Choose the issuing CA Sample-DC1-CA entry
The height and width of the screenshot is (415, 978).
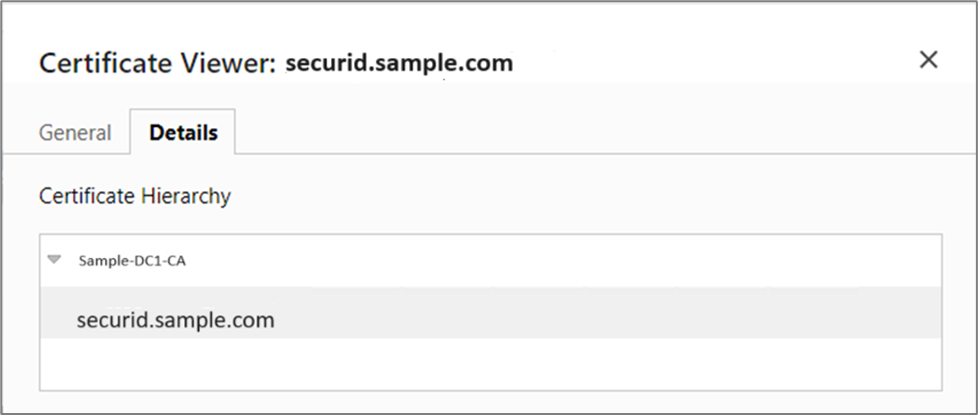click(132, 261)
